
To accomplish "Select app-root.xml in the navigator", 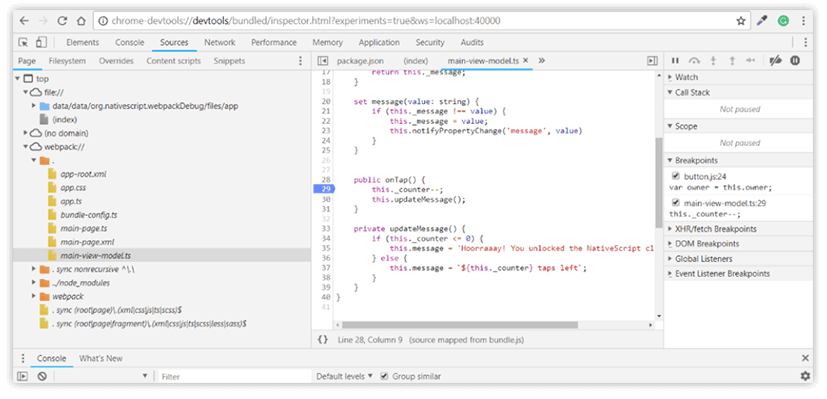I will pos(83,174).
